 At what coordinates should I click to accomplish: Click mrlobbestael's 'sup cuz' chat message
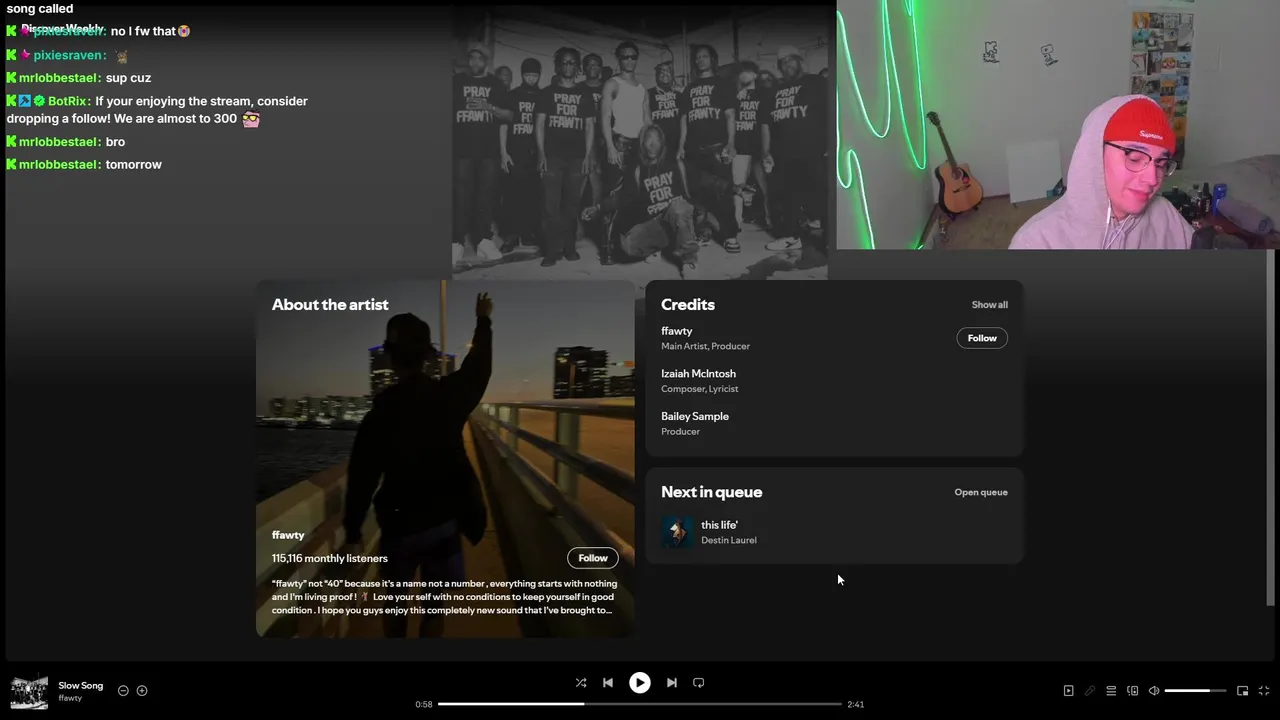click(78, 78)
